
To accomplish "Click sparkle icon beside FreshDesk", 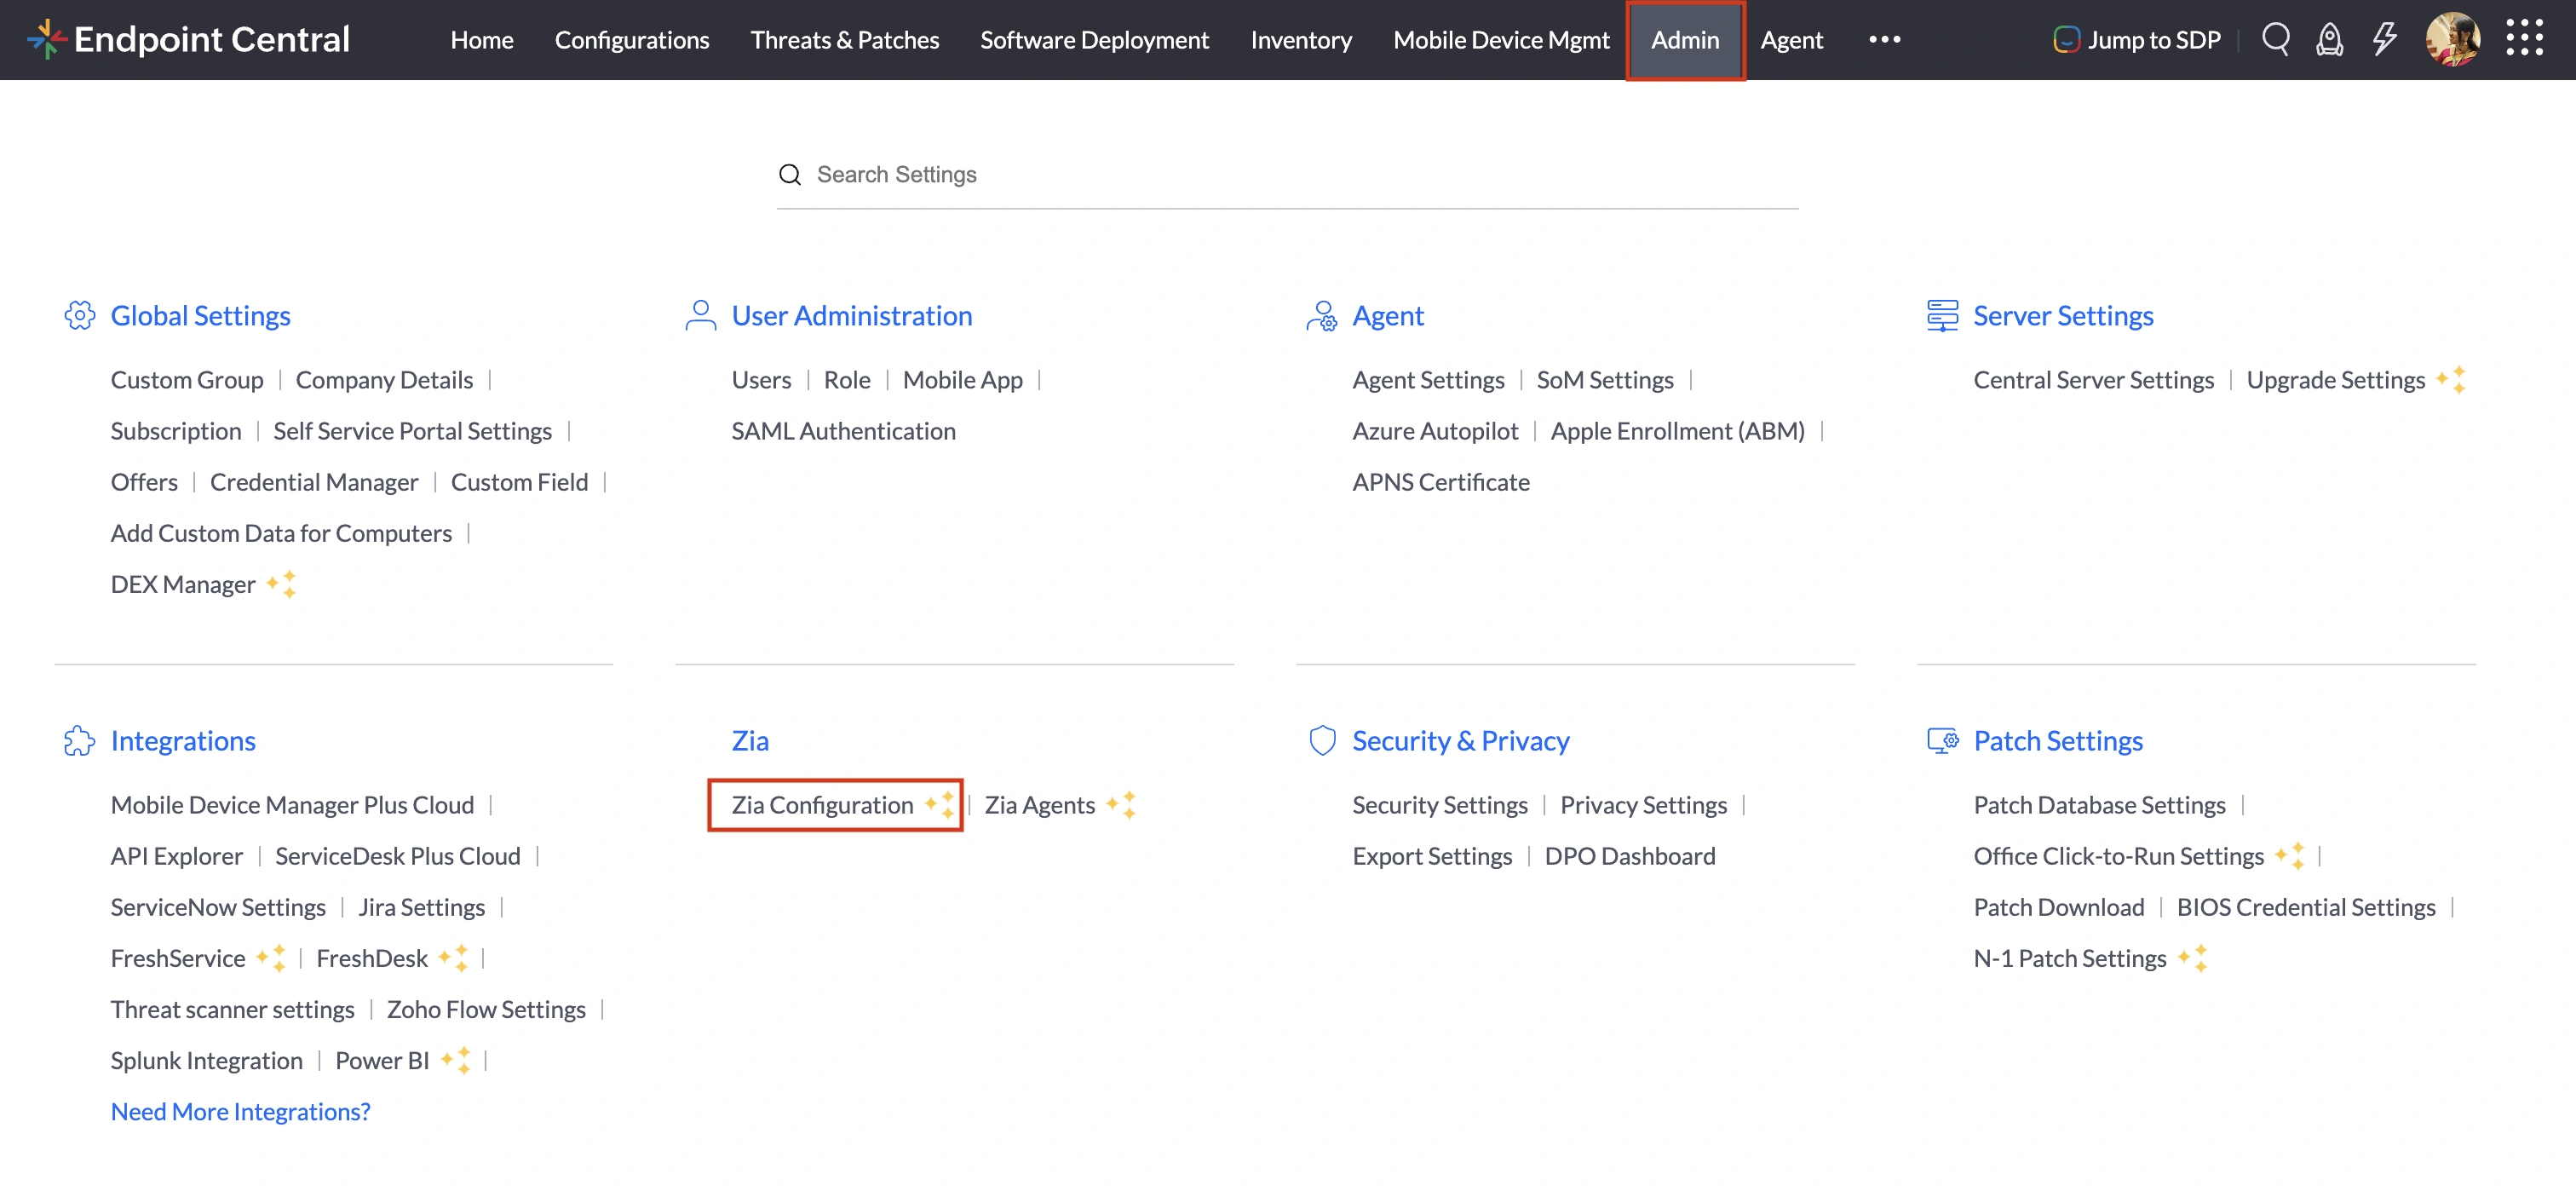I will 454,957.
